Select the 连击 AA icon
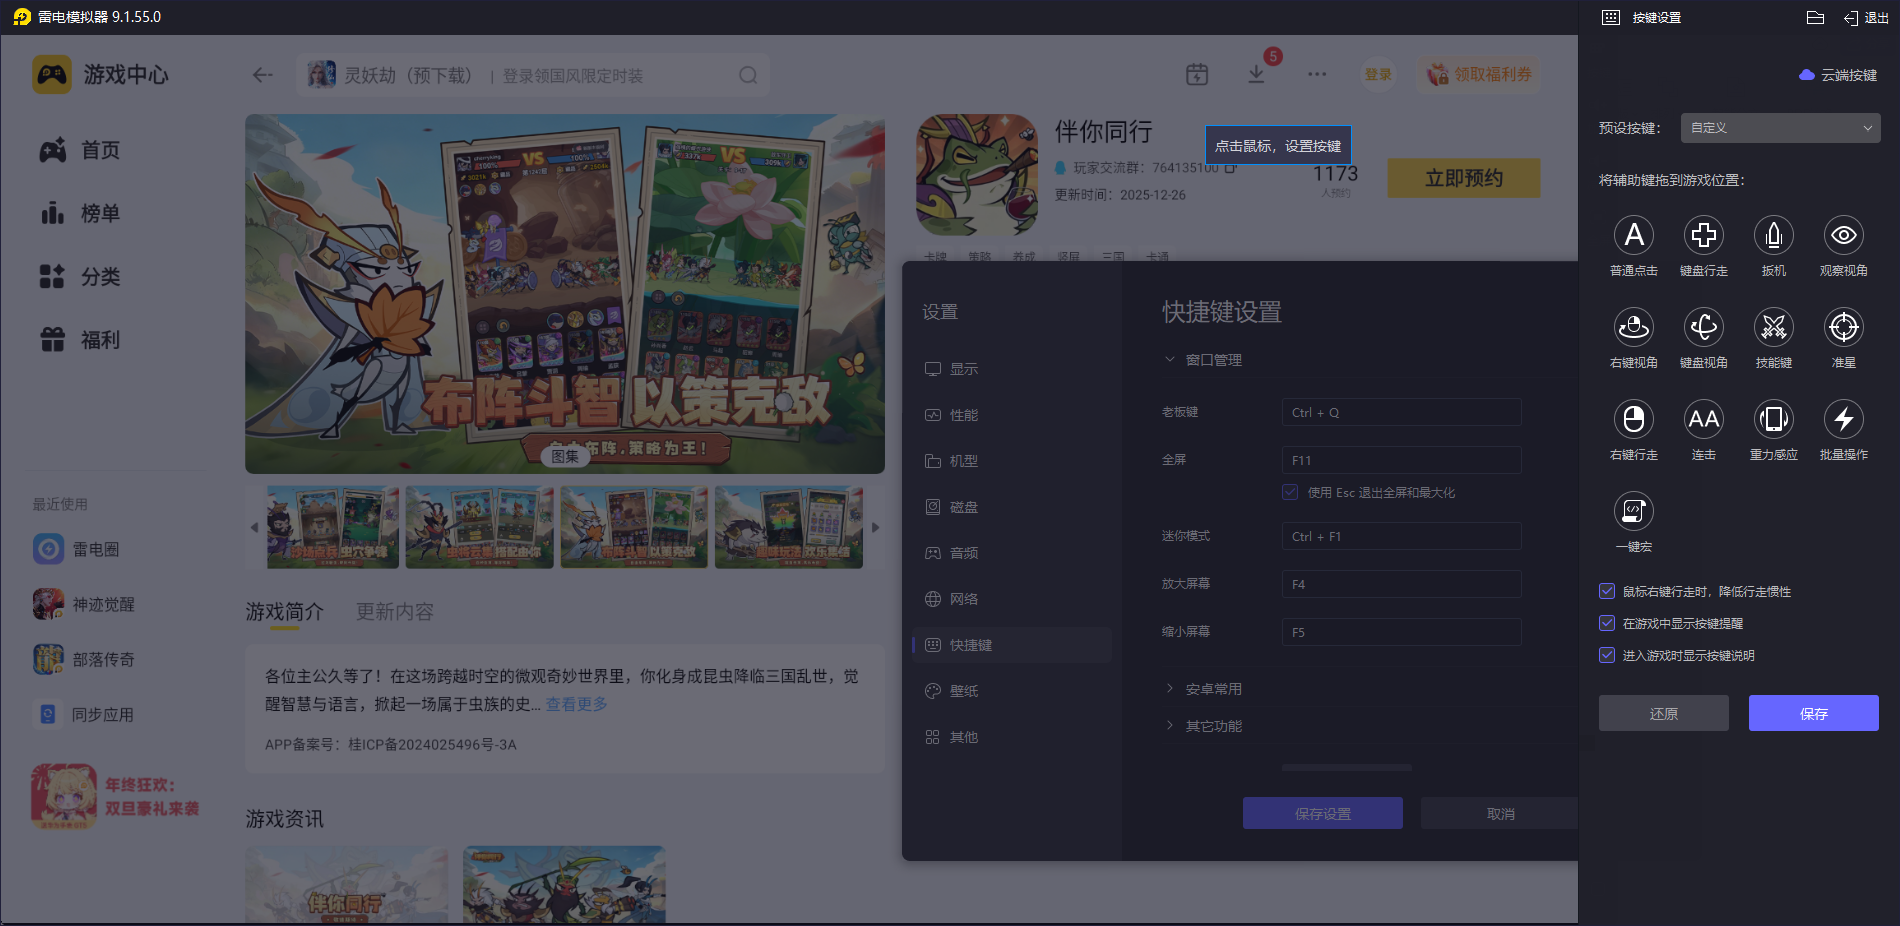 [1704, 419]
